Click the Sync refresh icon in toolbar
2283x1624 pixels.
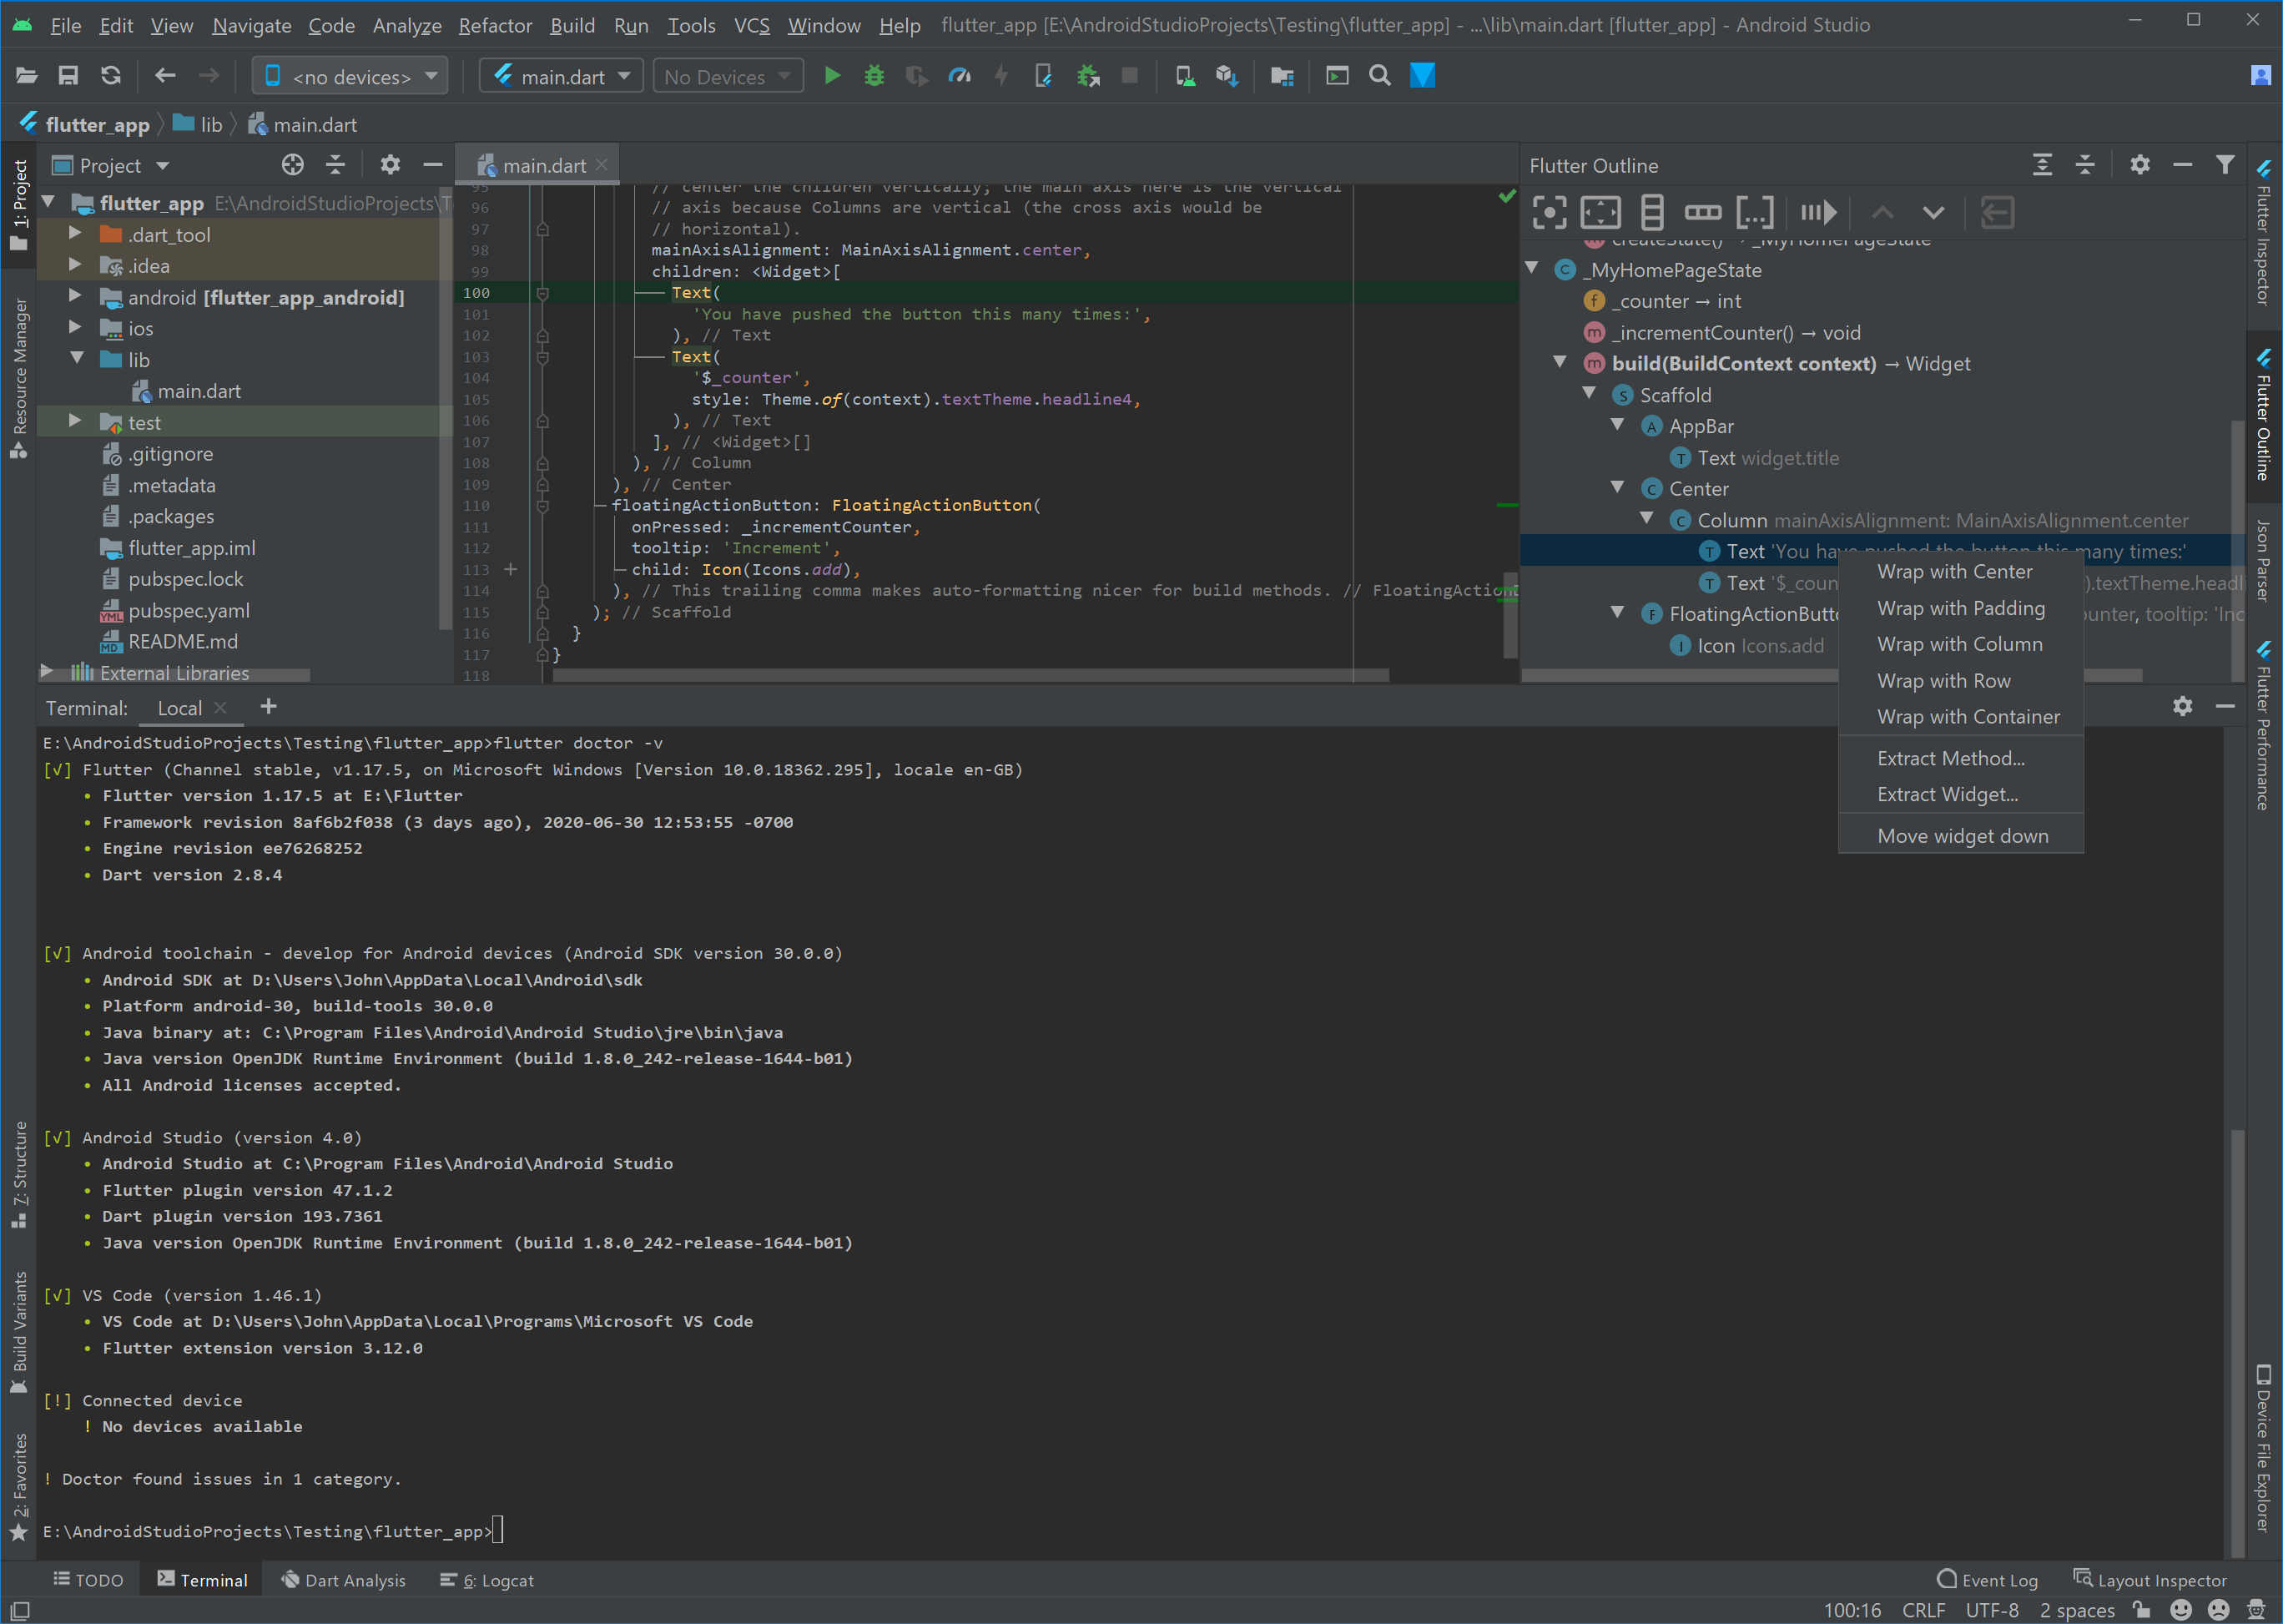tap(111, 76)
